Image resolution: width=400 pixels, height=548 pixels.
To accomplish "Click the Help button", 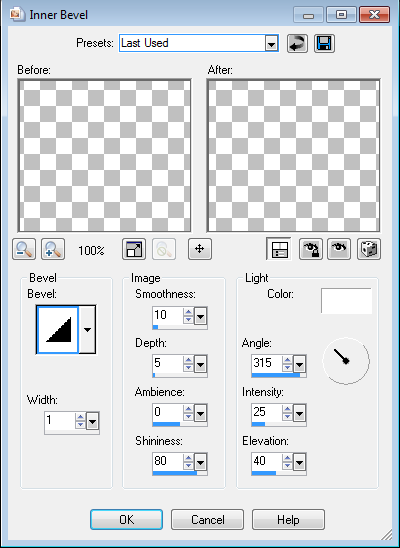I will (289, 520).
